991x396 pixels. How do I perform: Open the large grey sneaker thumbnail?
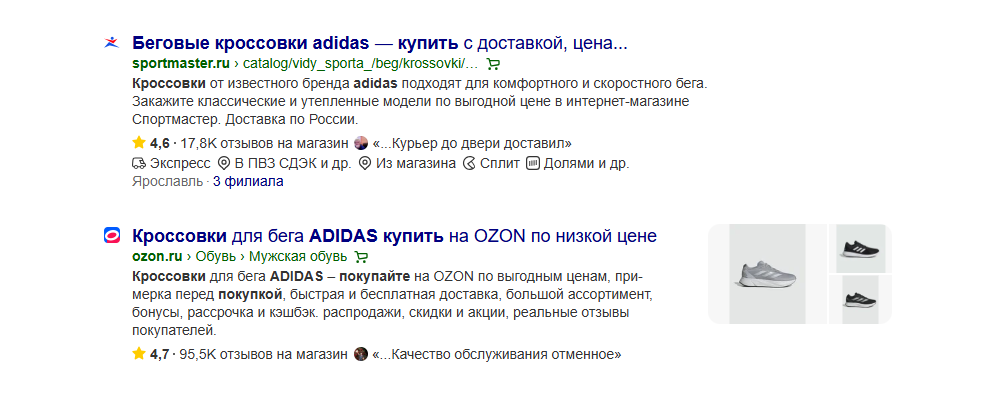(x=767, y=274)
